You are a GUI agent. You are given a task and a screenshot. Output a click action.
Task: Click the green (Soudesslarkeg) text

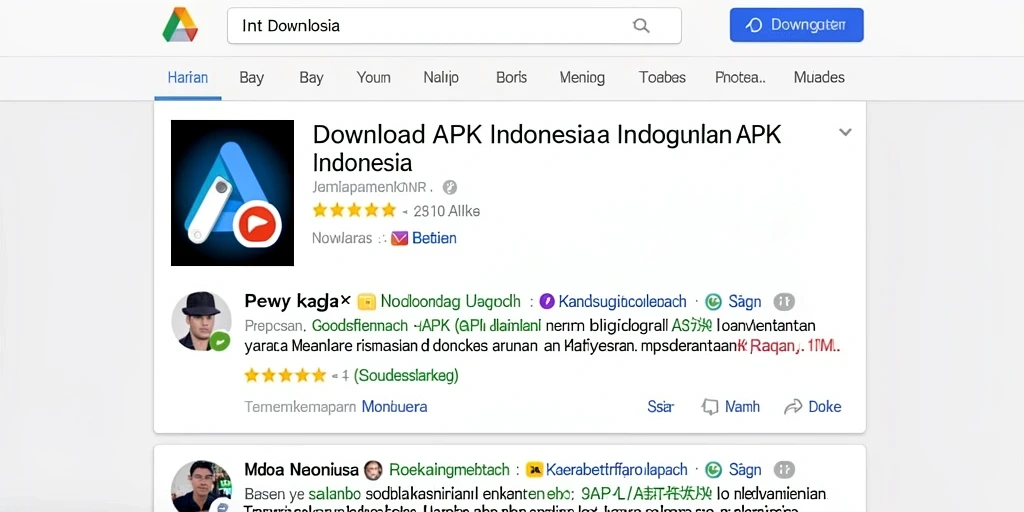tap(406, 376)
